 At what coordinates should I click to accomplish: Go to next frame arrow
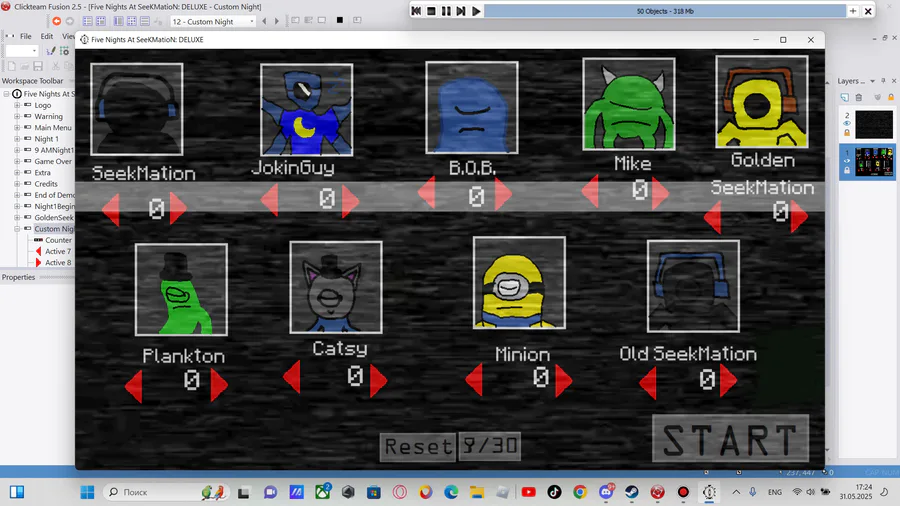point(277,21)
